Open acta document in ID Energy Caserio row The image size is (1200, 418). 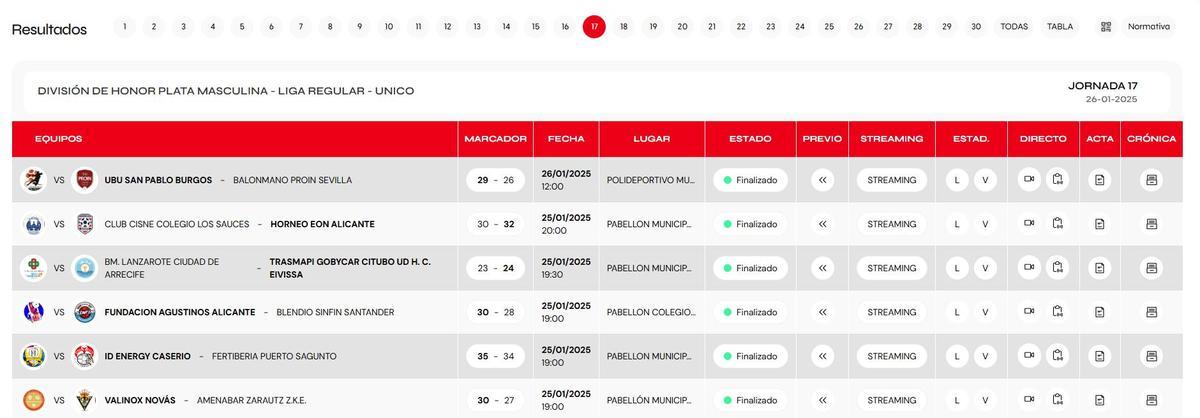1100,356
